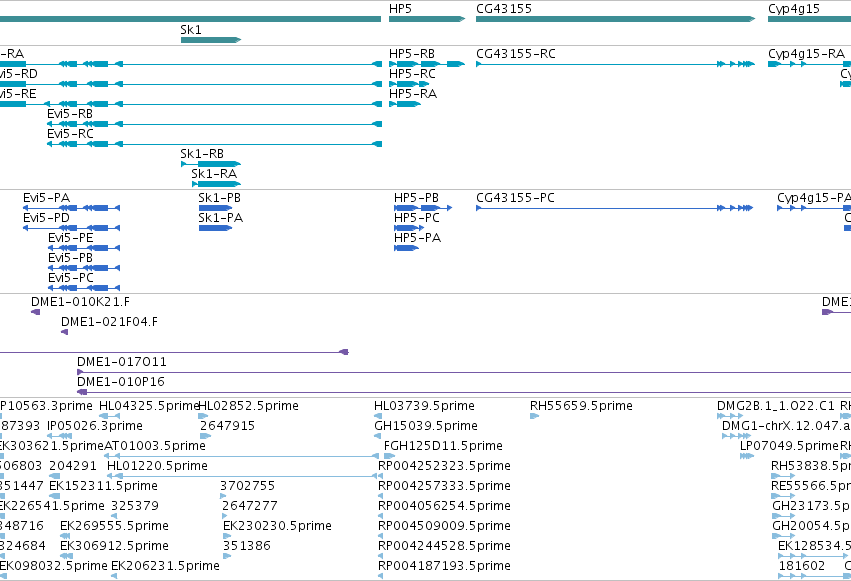Select EST IP05026.3prime
Viewport: 851px width, 581px height.
click(60, 436)
